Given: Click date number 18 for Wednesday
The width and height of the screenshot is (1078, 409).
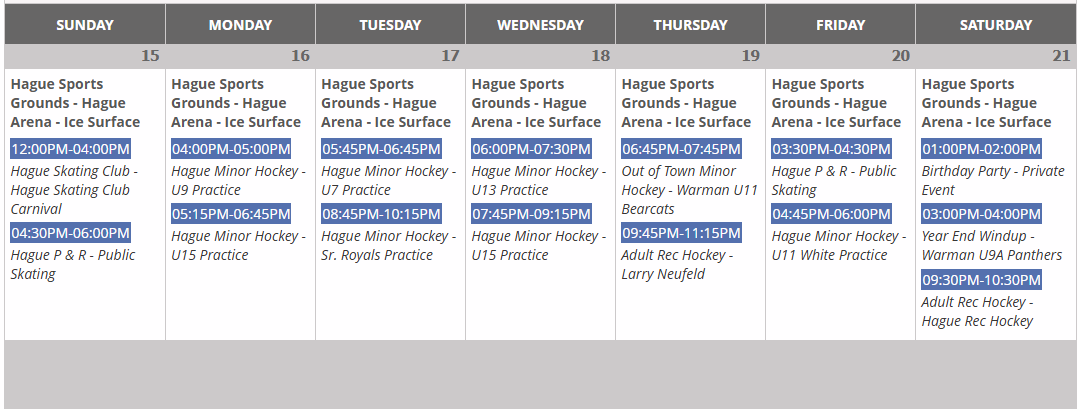Looking at the screenshot, I should coord(600,56).
